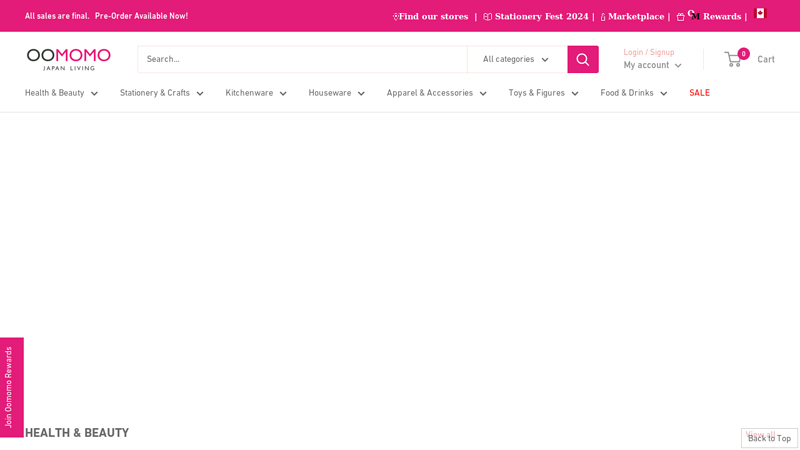
Task: Click the cart item count badge
Action: pos(743,54)
